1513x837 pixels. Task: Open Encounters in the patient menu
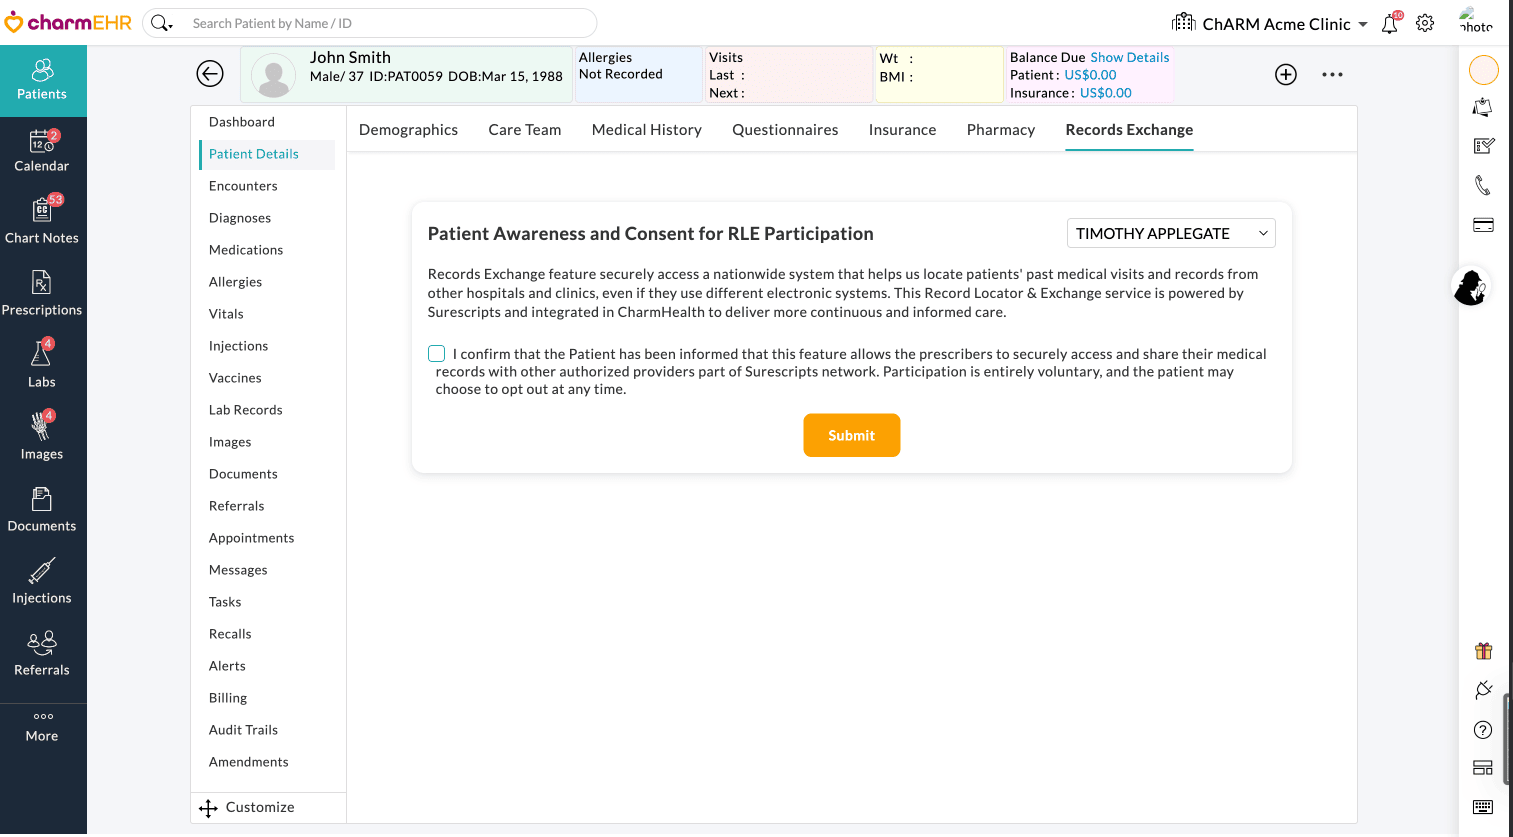coord(243,186)
